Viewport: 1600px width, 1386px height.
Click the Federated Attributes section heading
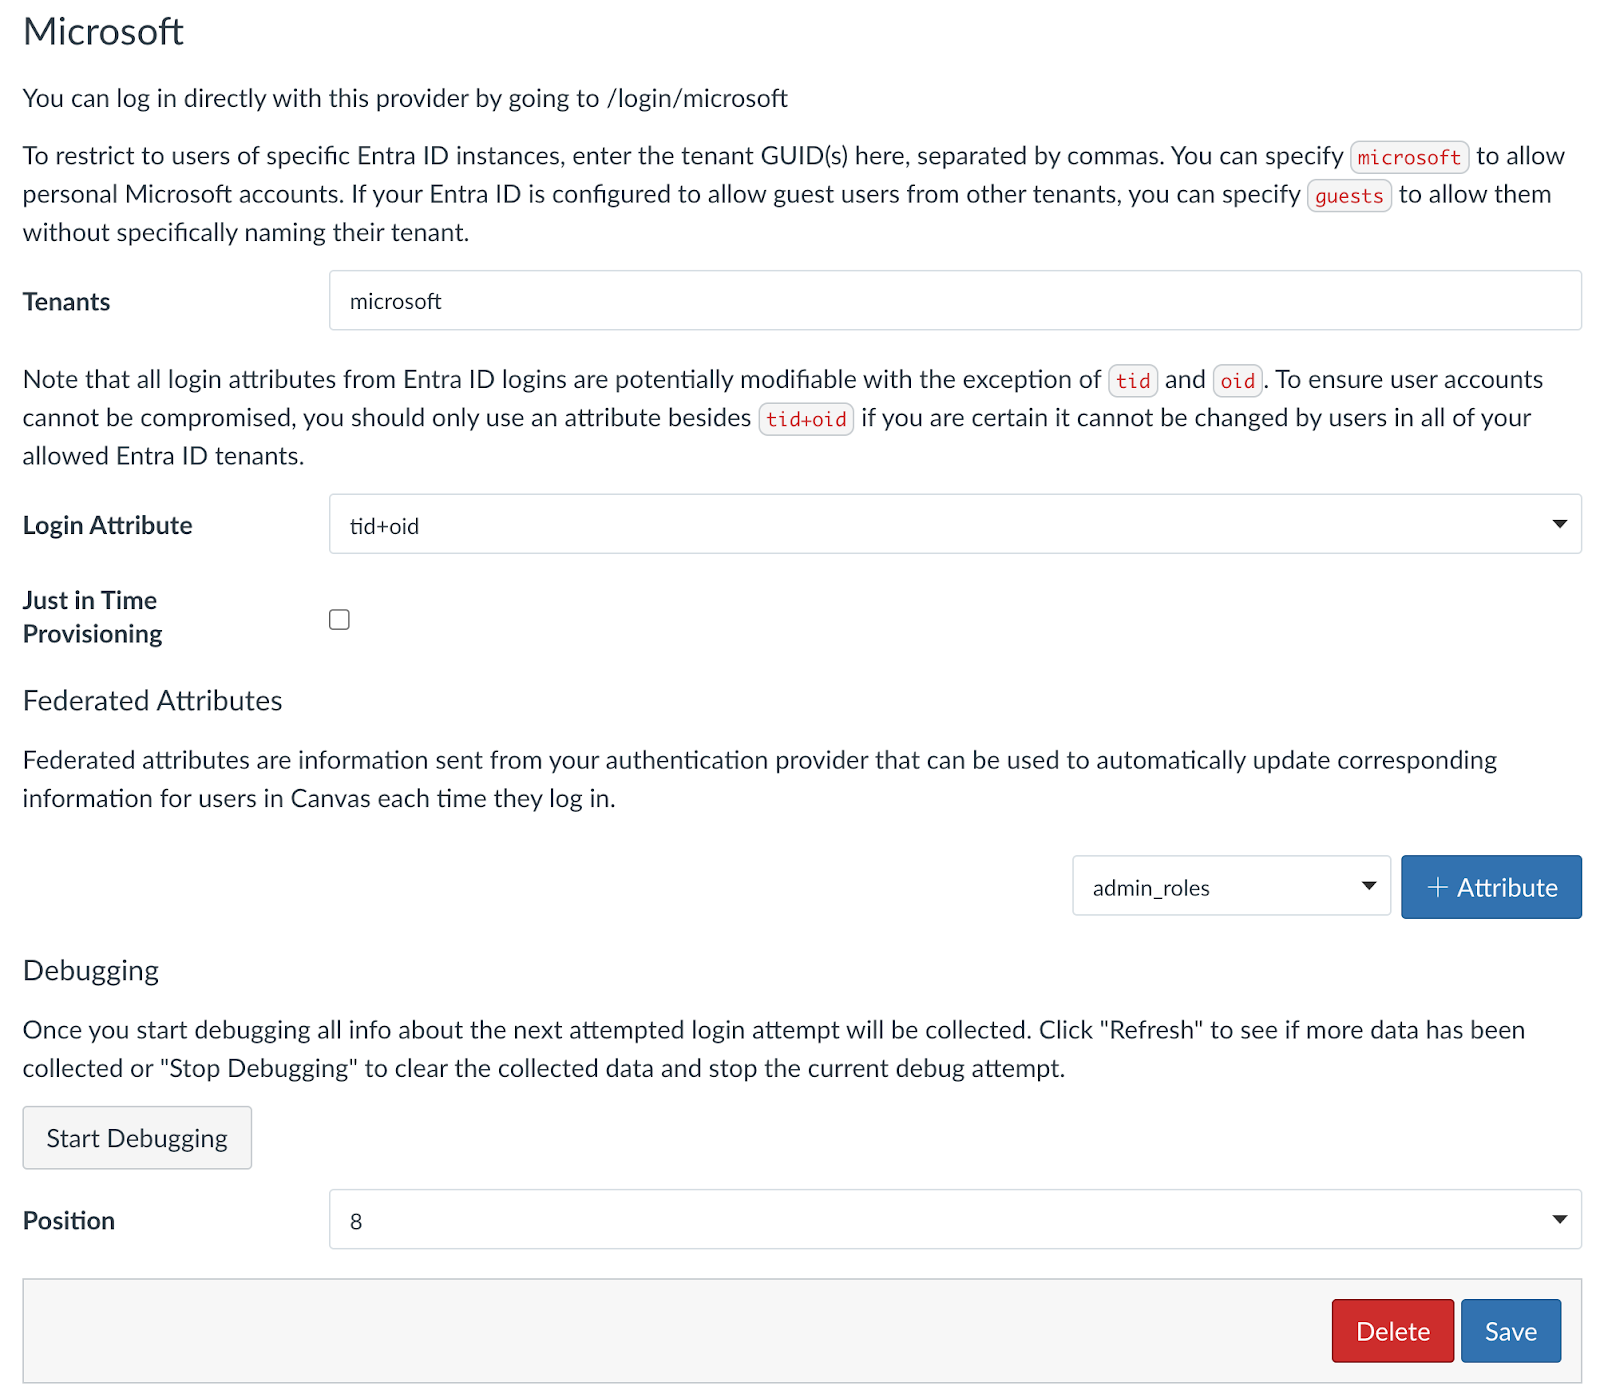coord(151,700)
